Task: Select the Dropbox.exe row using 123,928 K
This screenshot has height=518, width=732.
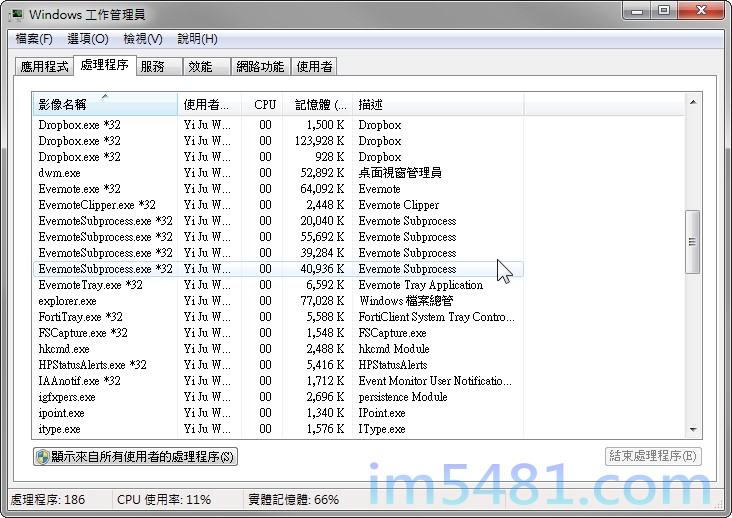Action: point(278,141)
